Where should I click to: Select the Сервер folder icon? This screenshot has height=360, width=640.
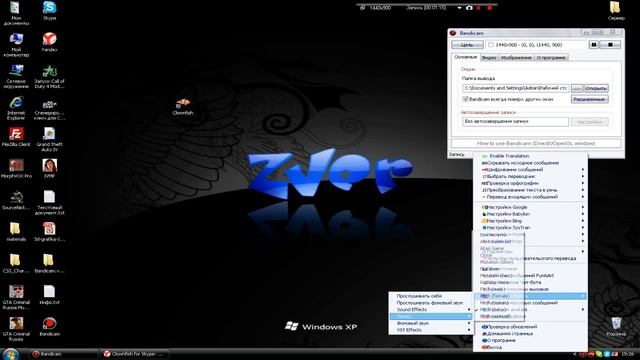click(615, 8)
